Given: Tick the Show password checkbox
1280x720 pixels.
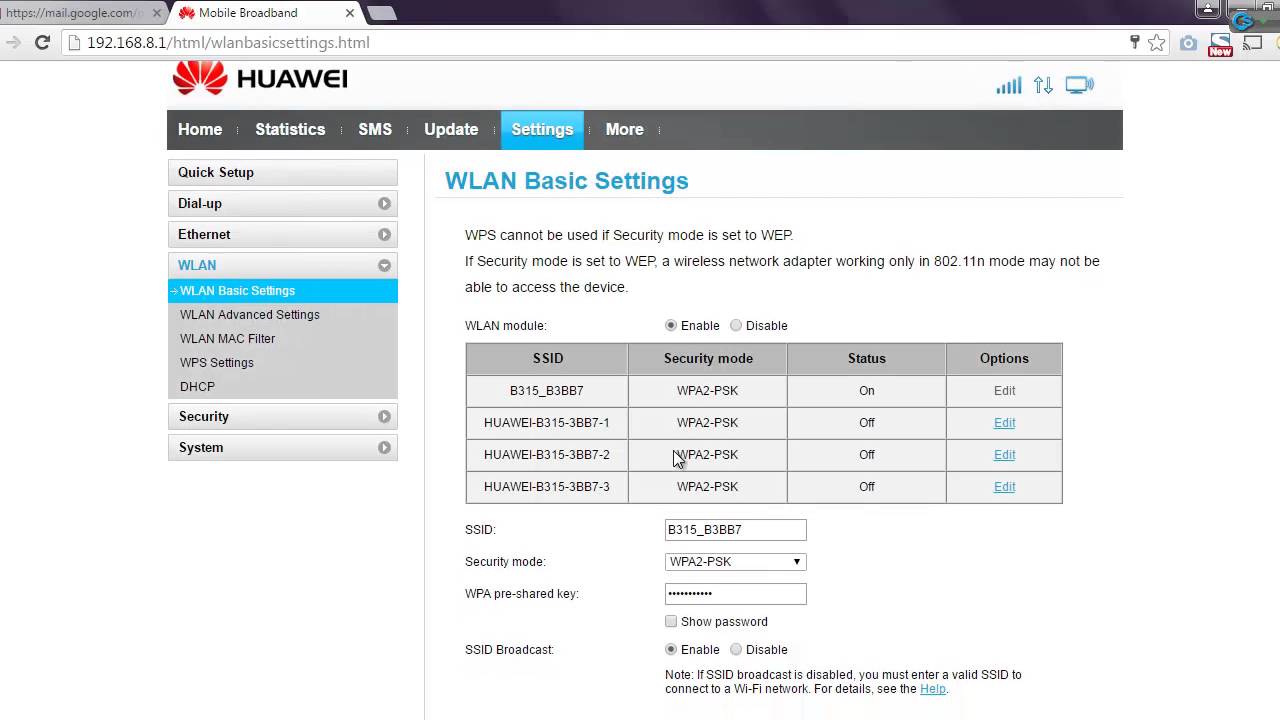Looking at the screenshot, I should click(x=671, y=621).
